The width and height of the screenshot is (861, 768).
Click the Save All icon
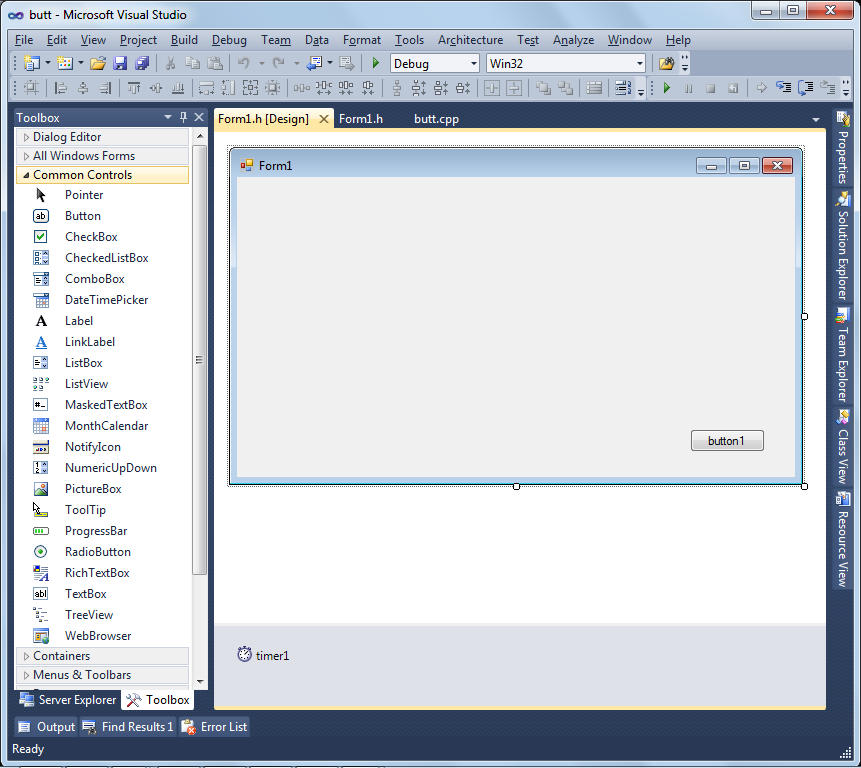click(x=142, y=64)
